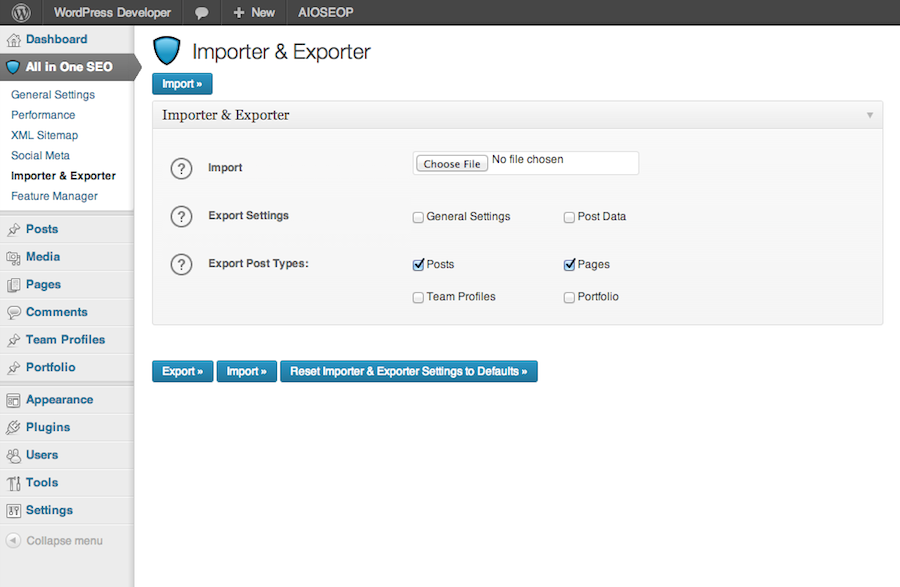The height and width of the screenshot is (587, 900).
Task: Open the comments bubble icon in admin bar
Action: click(201, 13)
